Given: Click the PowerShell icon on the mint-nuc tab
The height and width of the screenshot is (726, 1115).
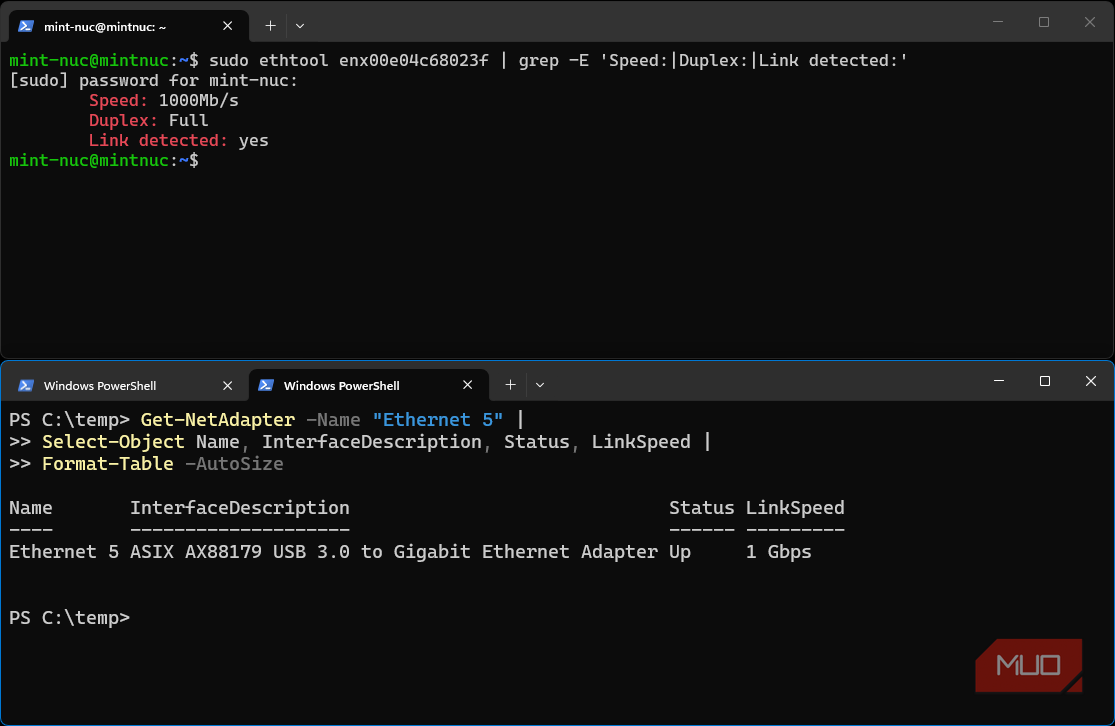Looking at the screenshot, I should [x=26, y=26].
